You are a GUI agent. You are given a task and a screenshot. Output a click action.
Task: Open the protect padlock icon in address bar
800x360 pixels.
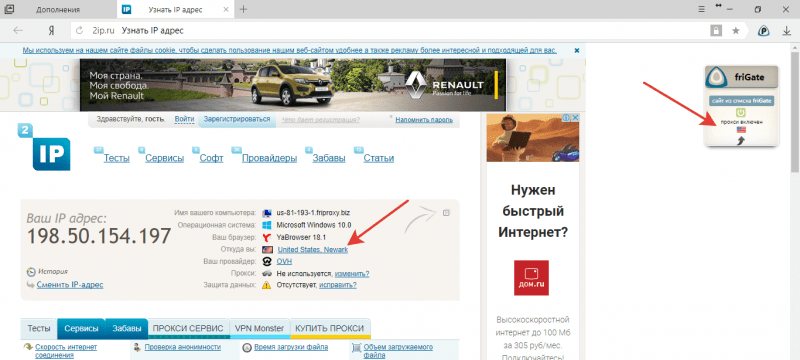tap(716, 31)
